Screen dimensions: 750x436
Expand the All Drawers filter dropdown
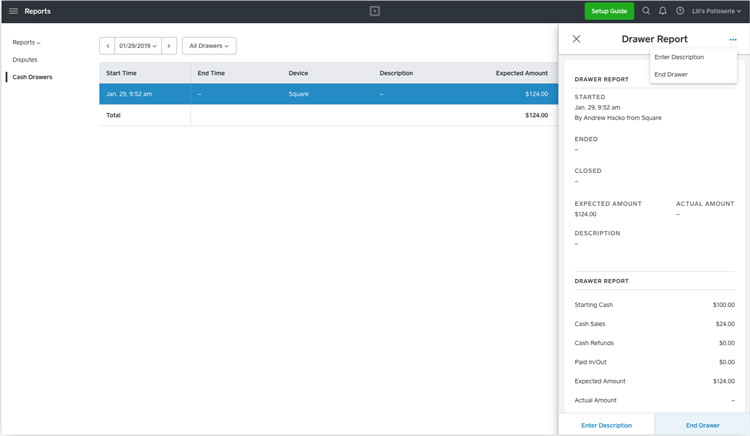(209, 46)
